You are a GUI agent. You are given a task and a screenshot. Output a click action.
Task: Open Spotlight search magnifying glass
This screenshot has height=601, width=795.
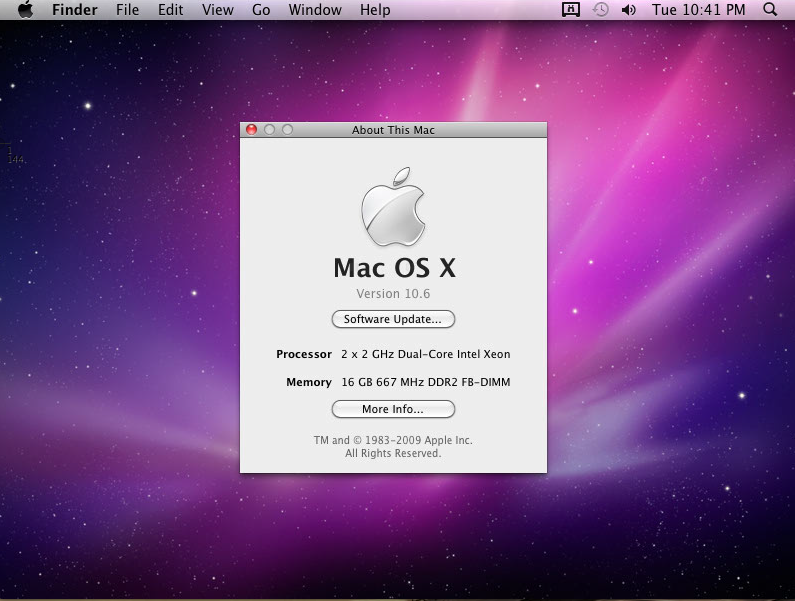tap(770, 10)
